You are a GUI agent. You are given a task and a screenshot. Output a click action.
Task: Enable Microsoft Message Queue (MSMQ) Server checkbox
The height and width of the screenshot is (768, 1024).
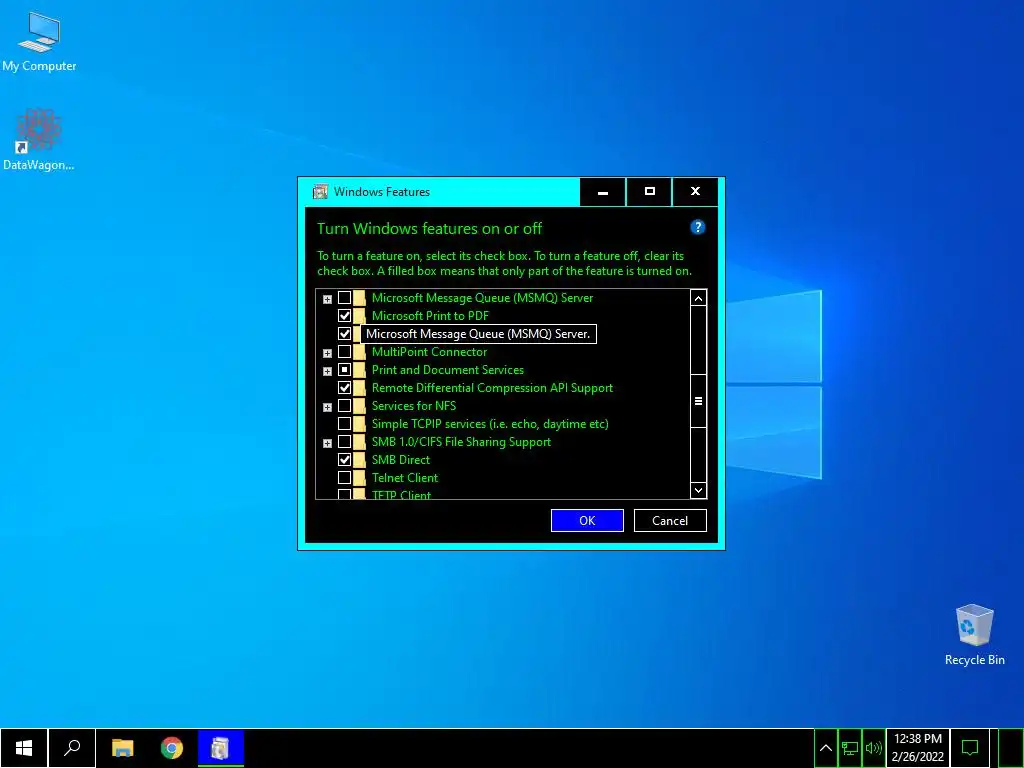coord(344,298)
